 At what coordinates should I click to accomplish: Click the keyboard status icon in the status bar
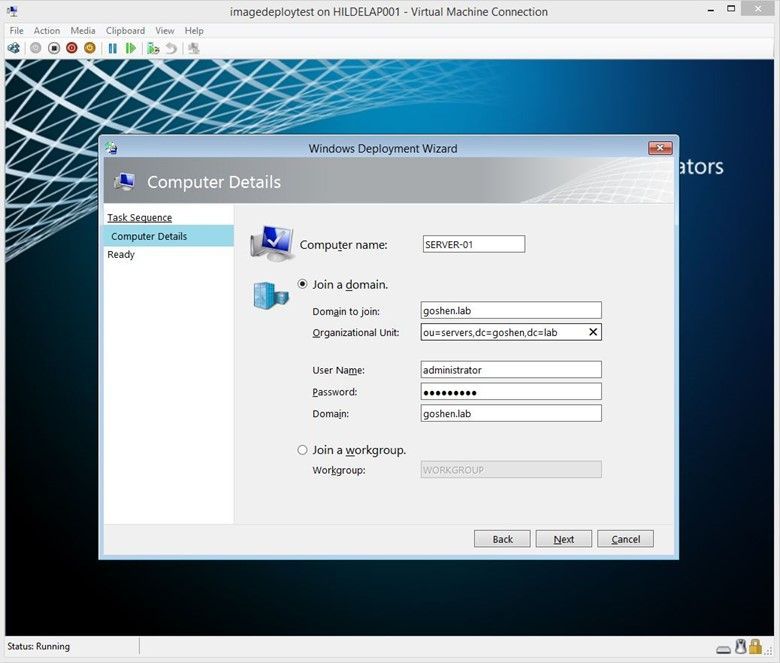click(x=724, y=649)
